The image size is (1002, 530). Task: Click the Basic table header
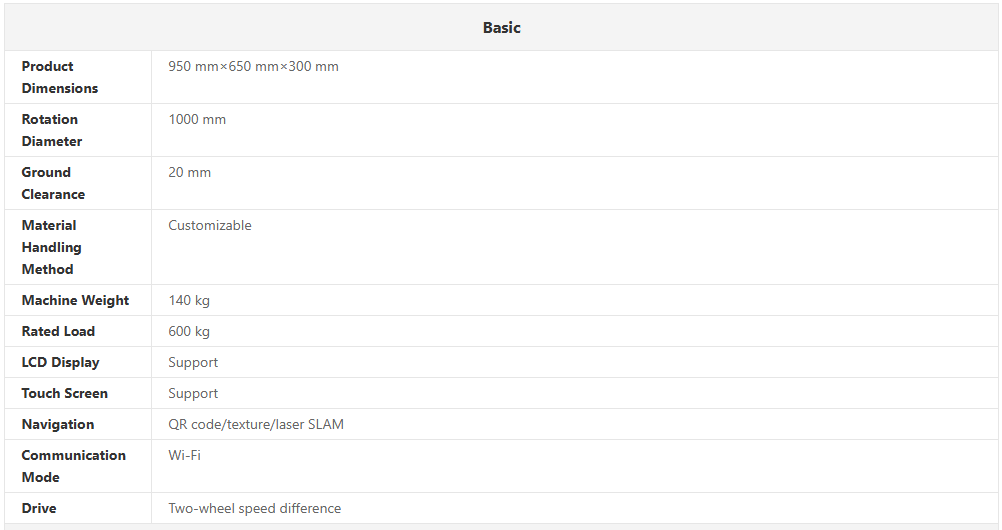point(501,28)
